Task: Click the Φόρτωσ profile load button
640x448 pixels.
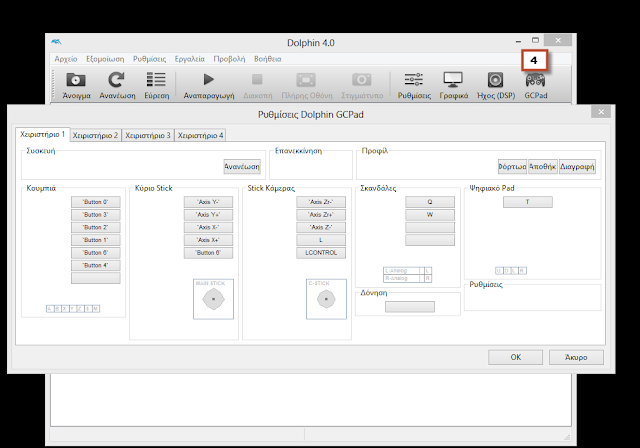Action: coord(512,166)
